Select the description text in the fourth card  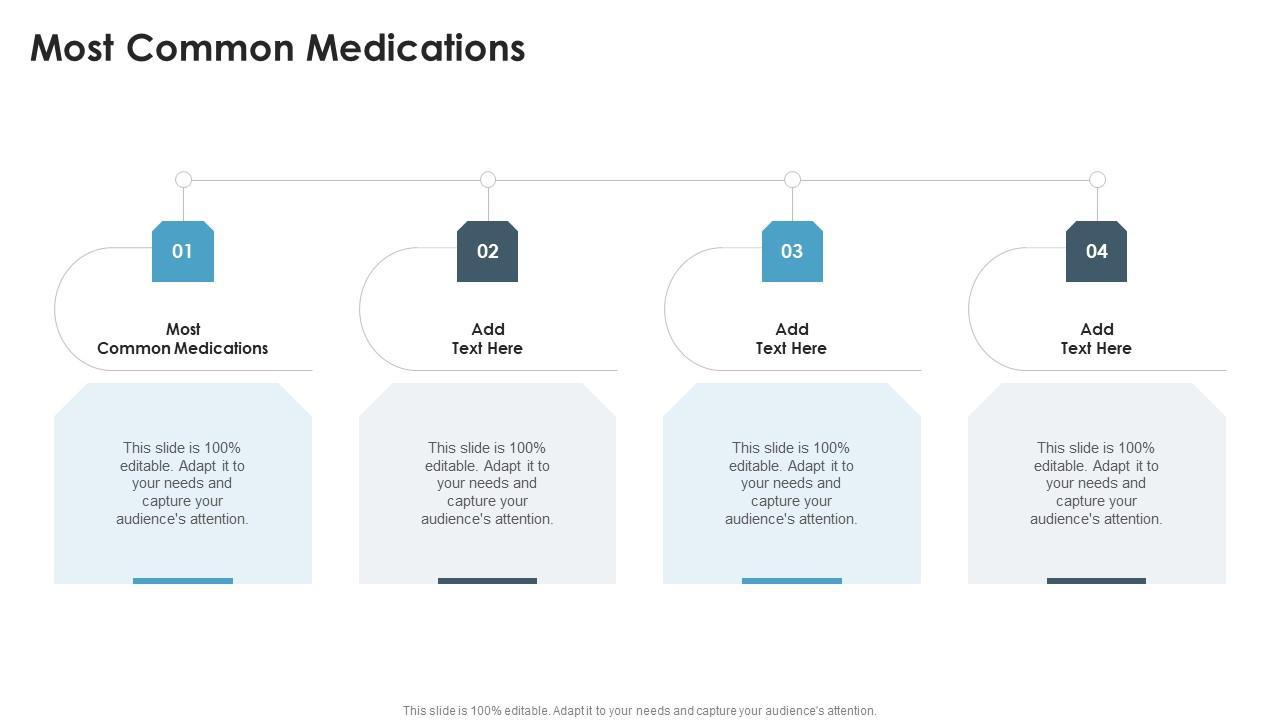1096,483
